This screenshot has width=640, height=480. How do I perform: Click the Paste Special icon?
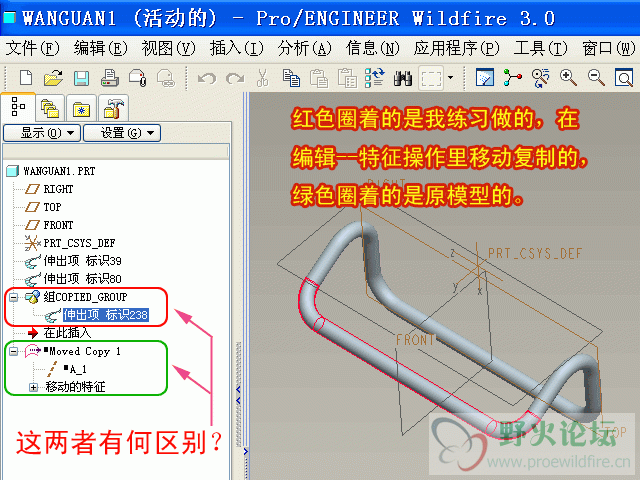[x=347, y=78]
